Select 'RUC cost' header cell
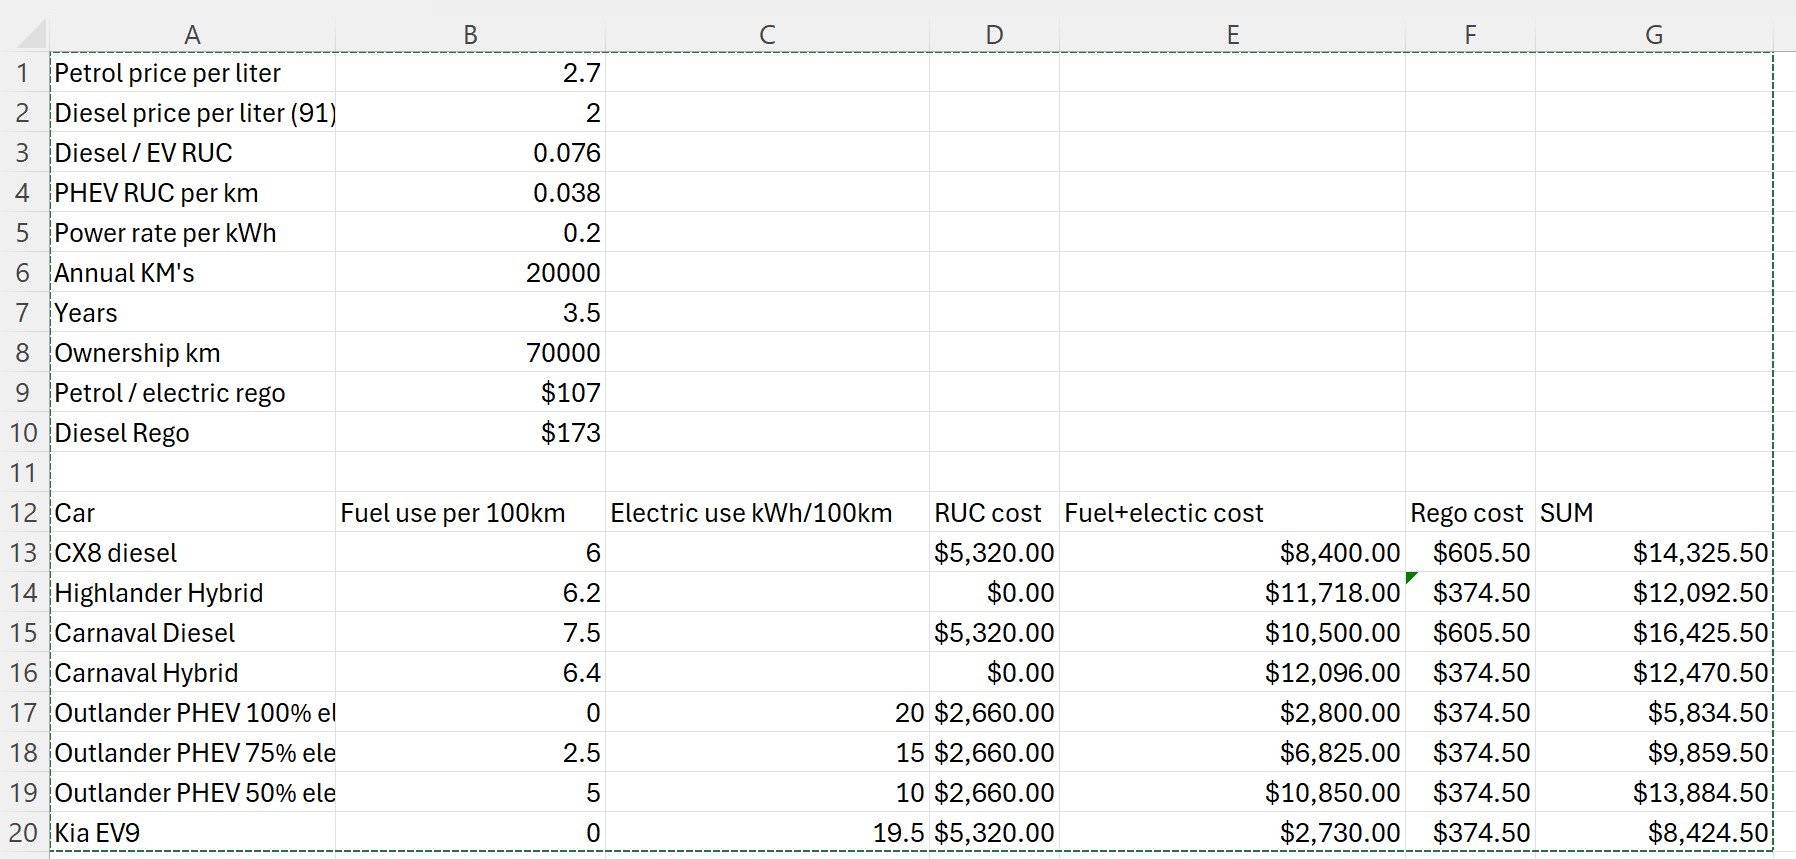 994,513
